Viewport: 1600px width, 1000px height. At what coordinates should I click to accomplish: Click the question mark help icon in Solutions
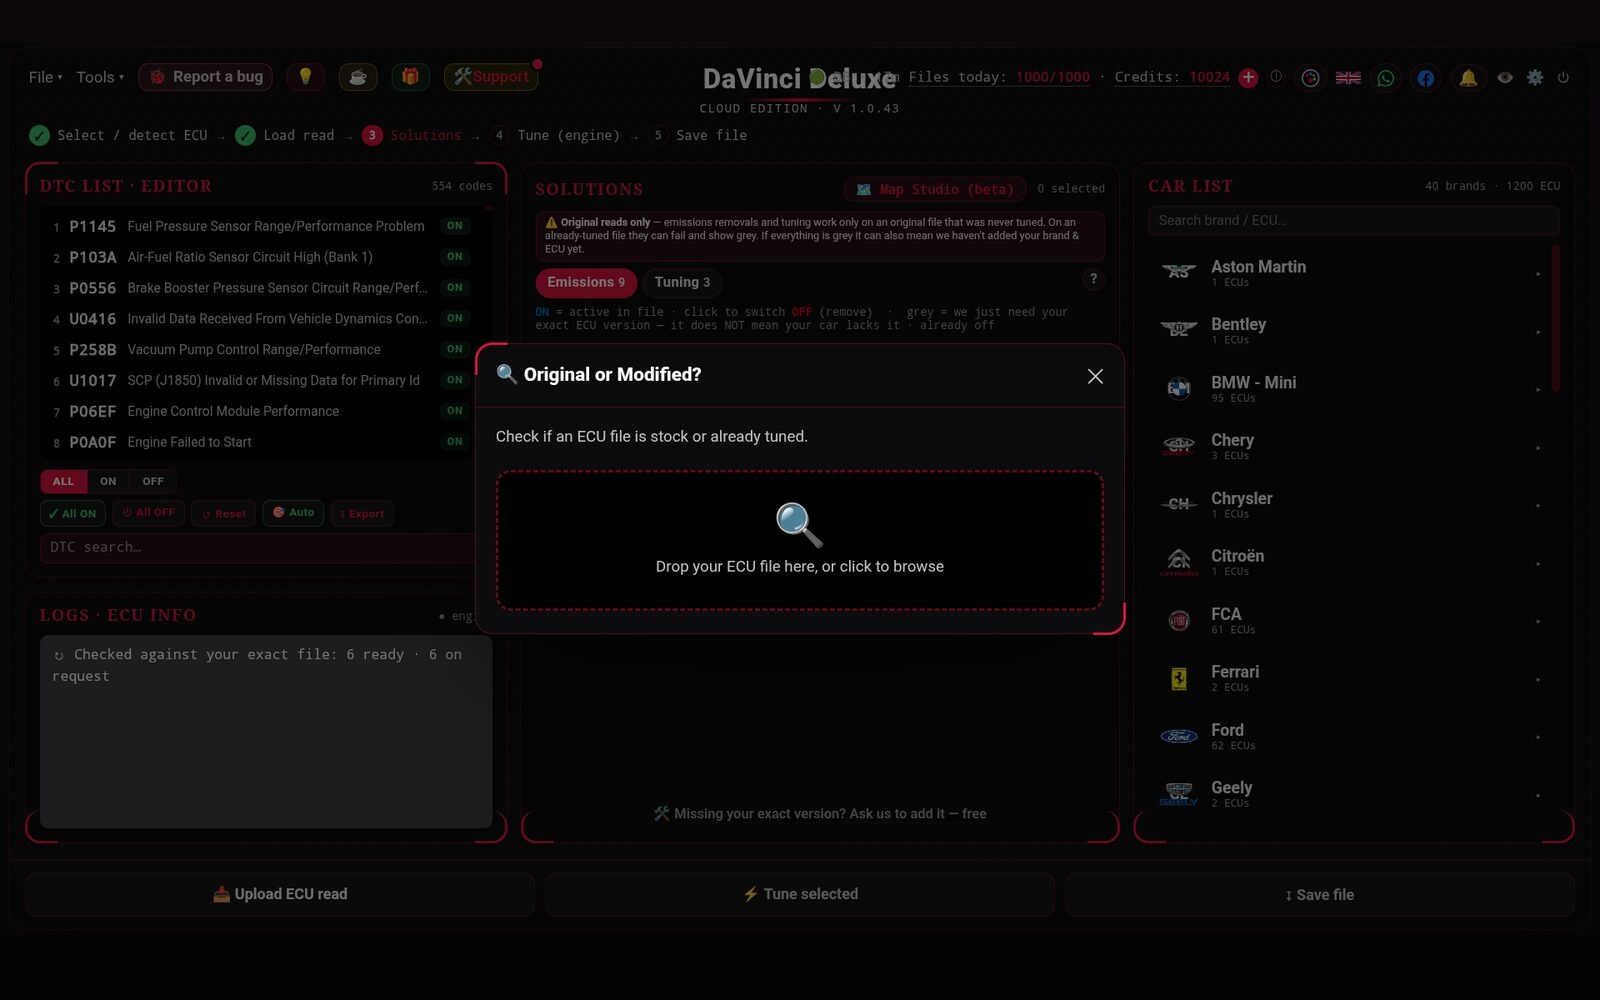click(x=1093, y=279)
